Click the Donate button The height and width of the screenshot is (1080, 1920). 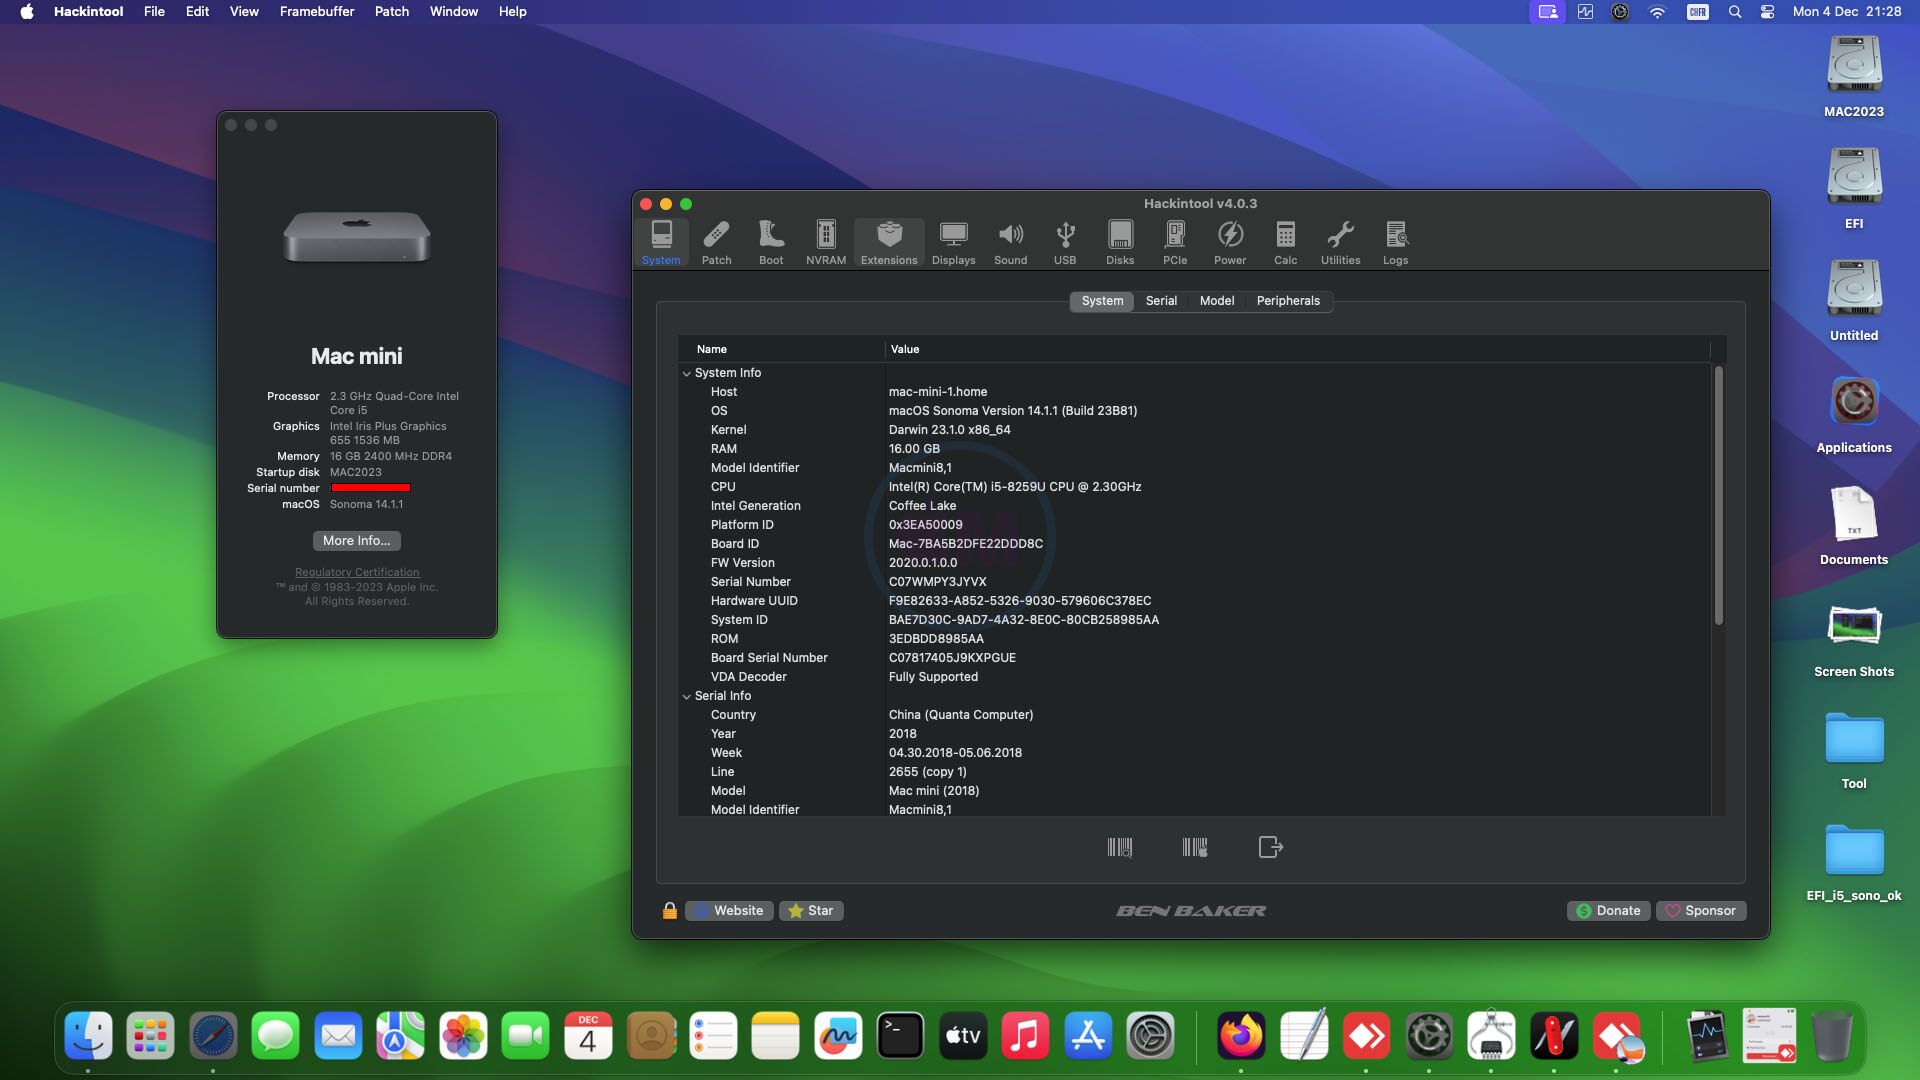[x=1609, y=911]
